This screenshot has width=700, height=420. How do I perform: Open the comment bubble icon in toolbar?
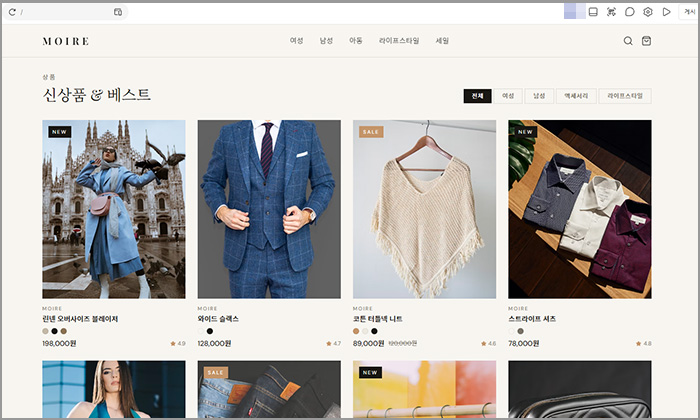tap(629, 12)
